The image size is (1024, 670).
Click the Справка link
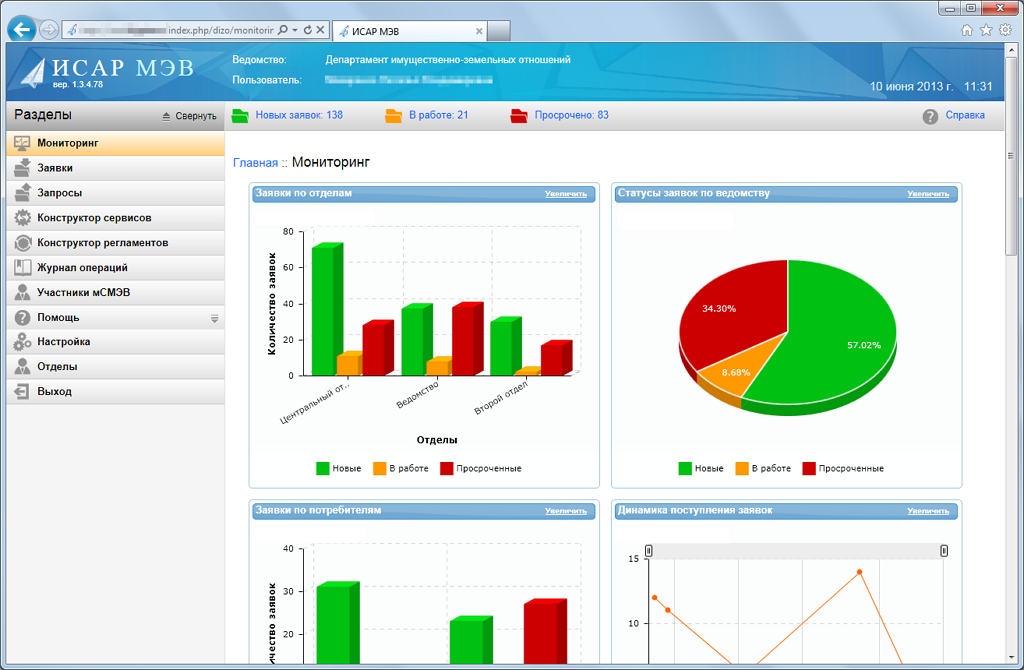click(965, 115)
